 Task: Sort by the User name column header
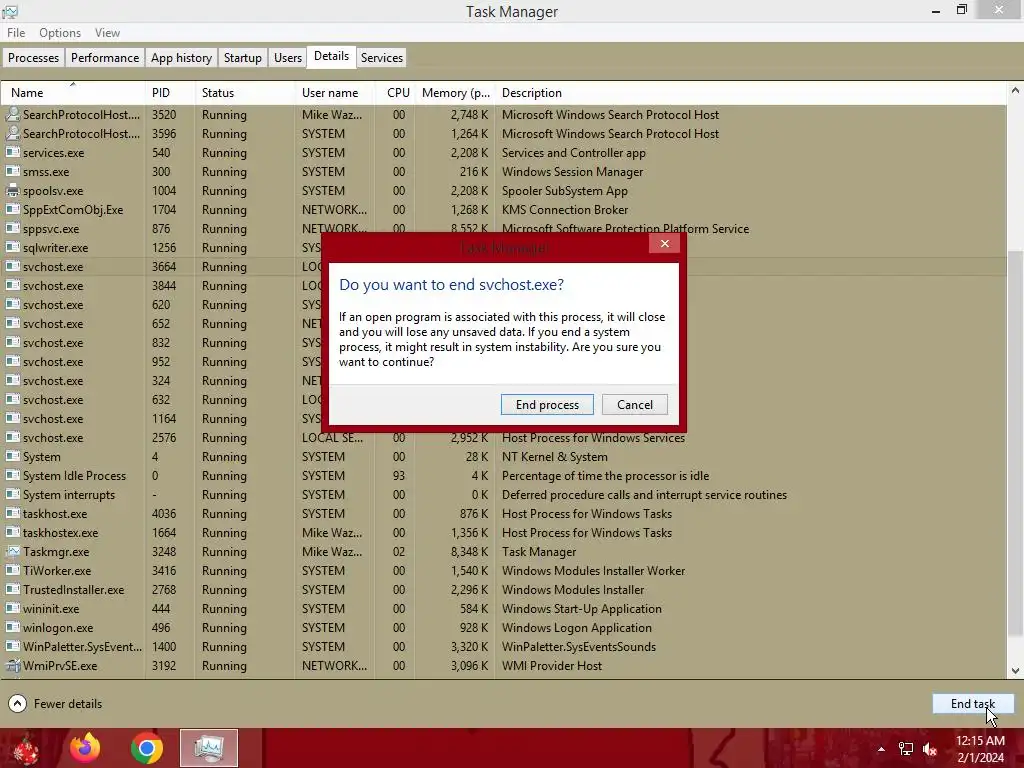click(335, 93)
